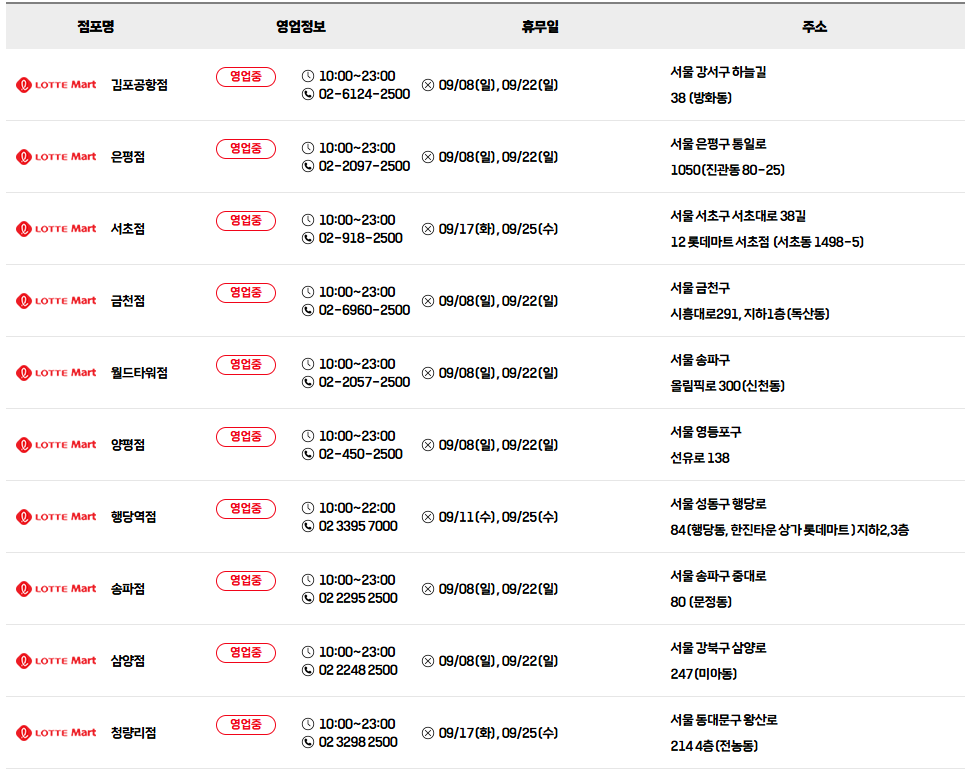The width and height of the screenshot is (967, 772).
Task: Open the 월드타워점 store name link
Action: click(x=139, y=373)
